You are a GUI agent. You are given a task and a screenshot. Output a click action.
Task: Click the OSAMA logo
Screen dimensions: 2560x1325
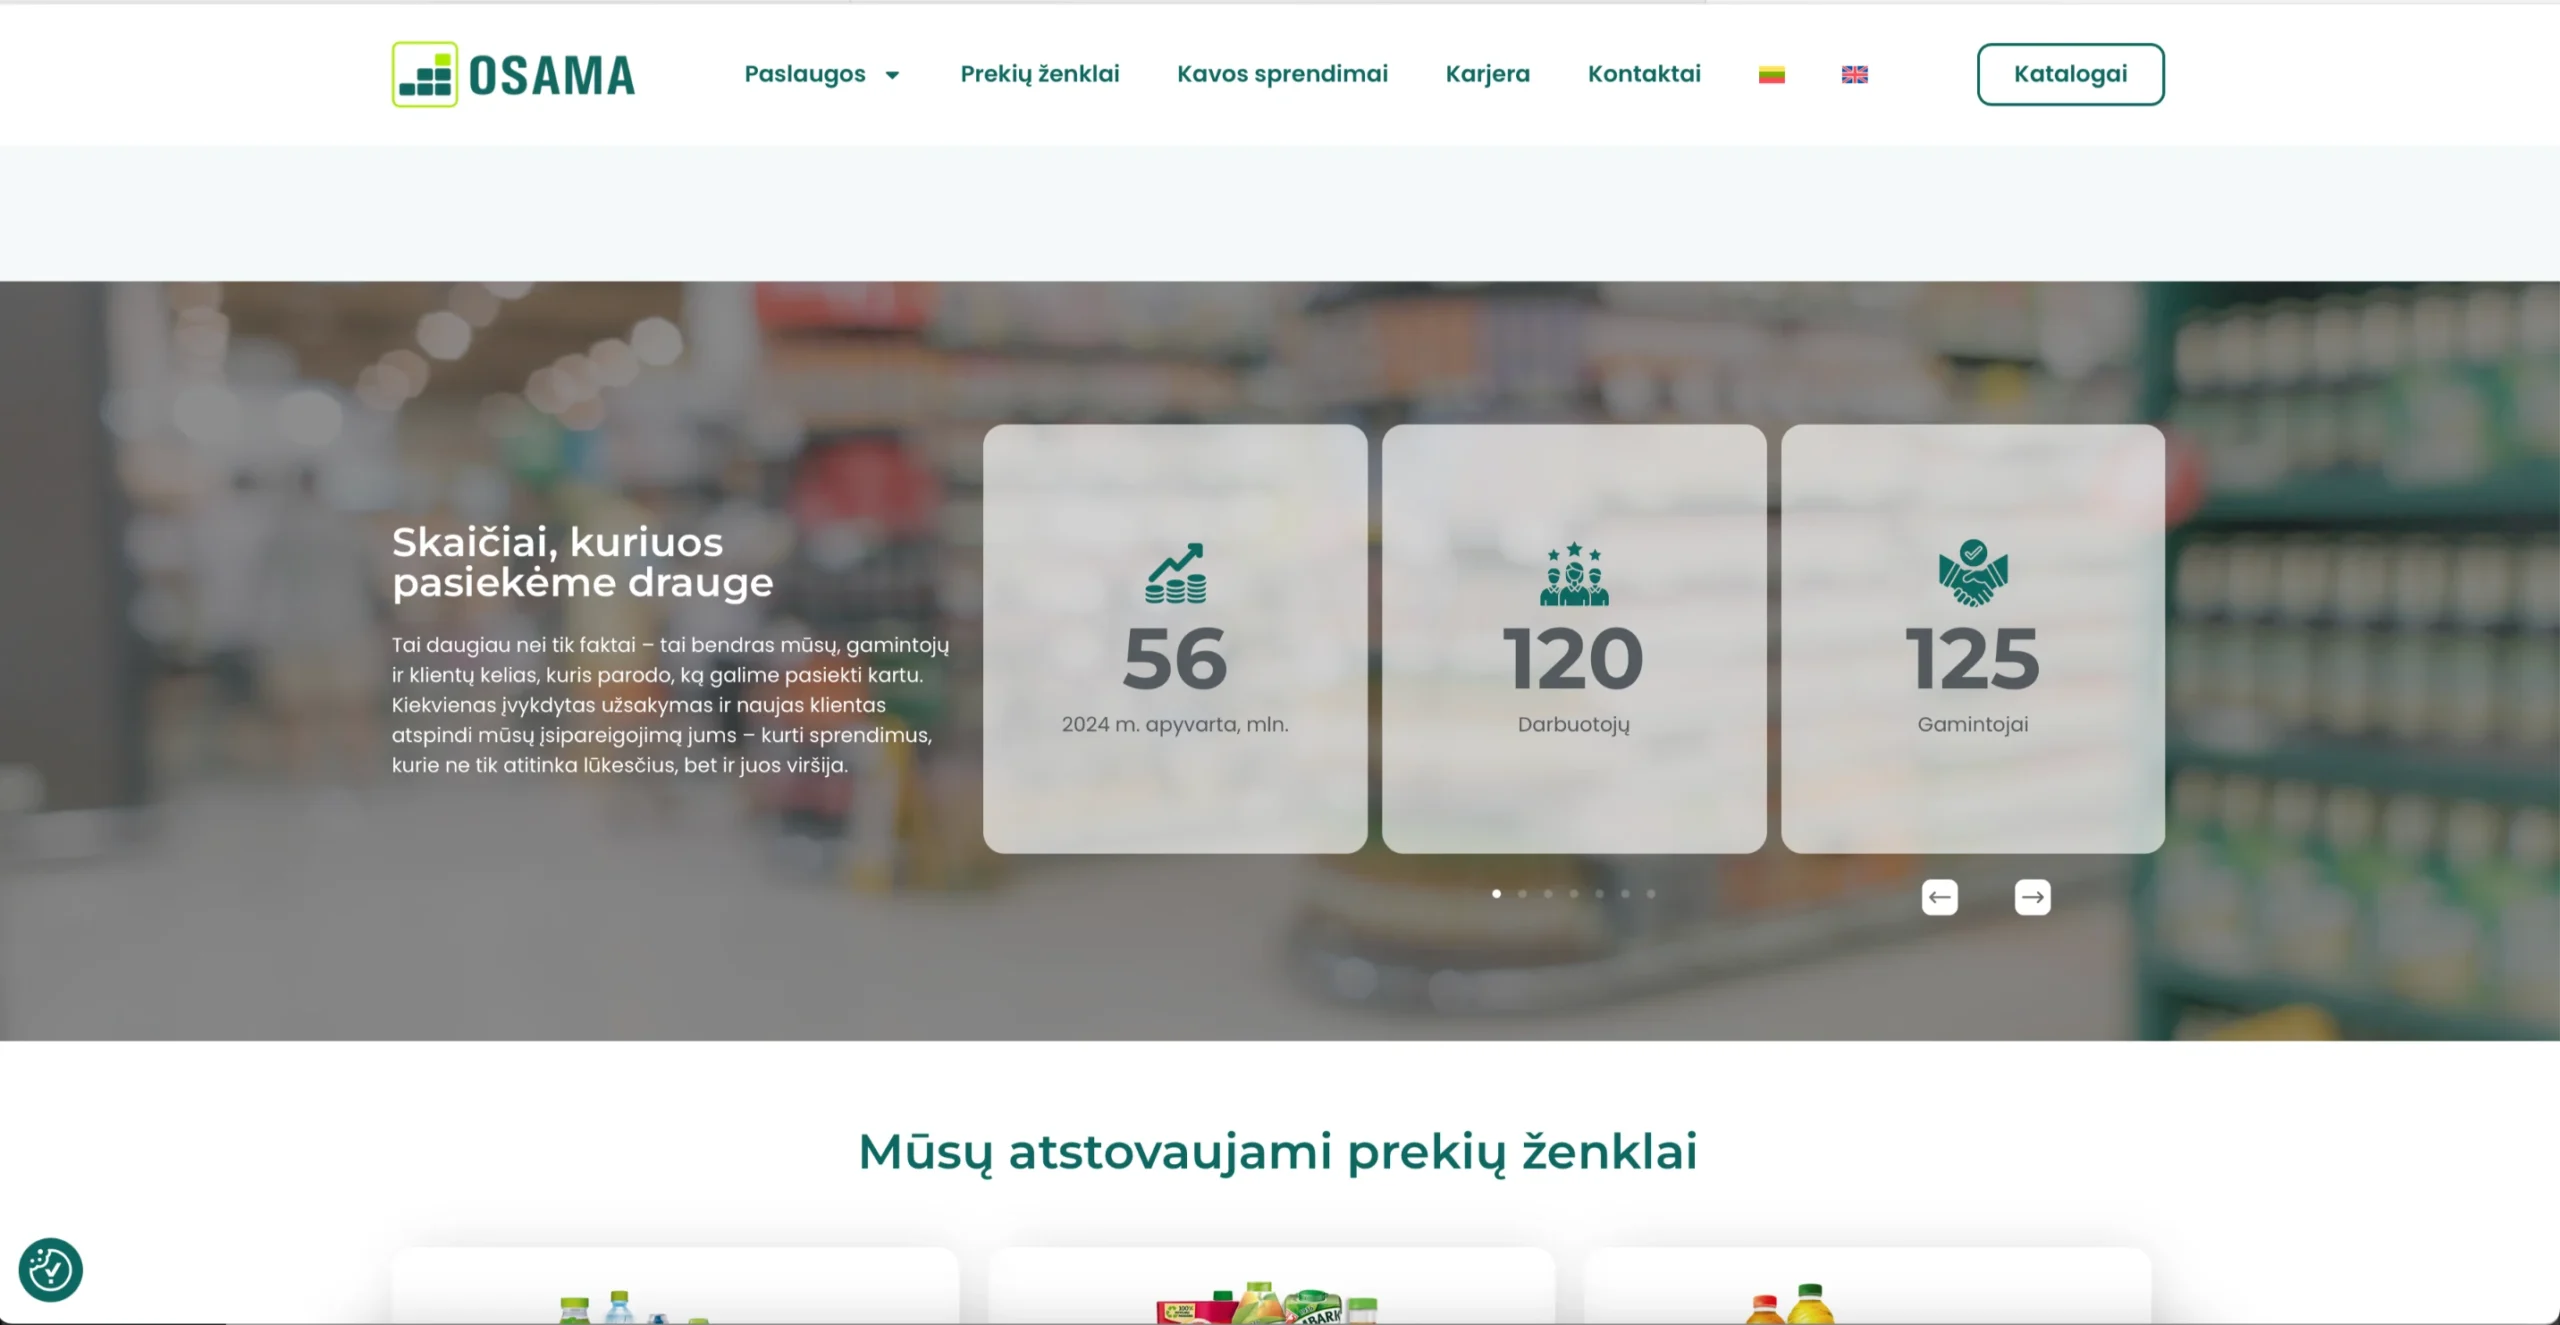pyautogui.click(x=513, y=74)
